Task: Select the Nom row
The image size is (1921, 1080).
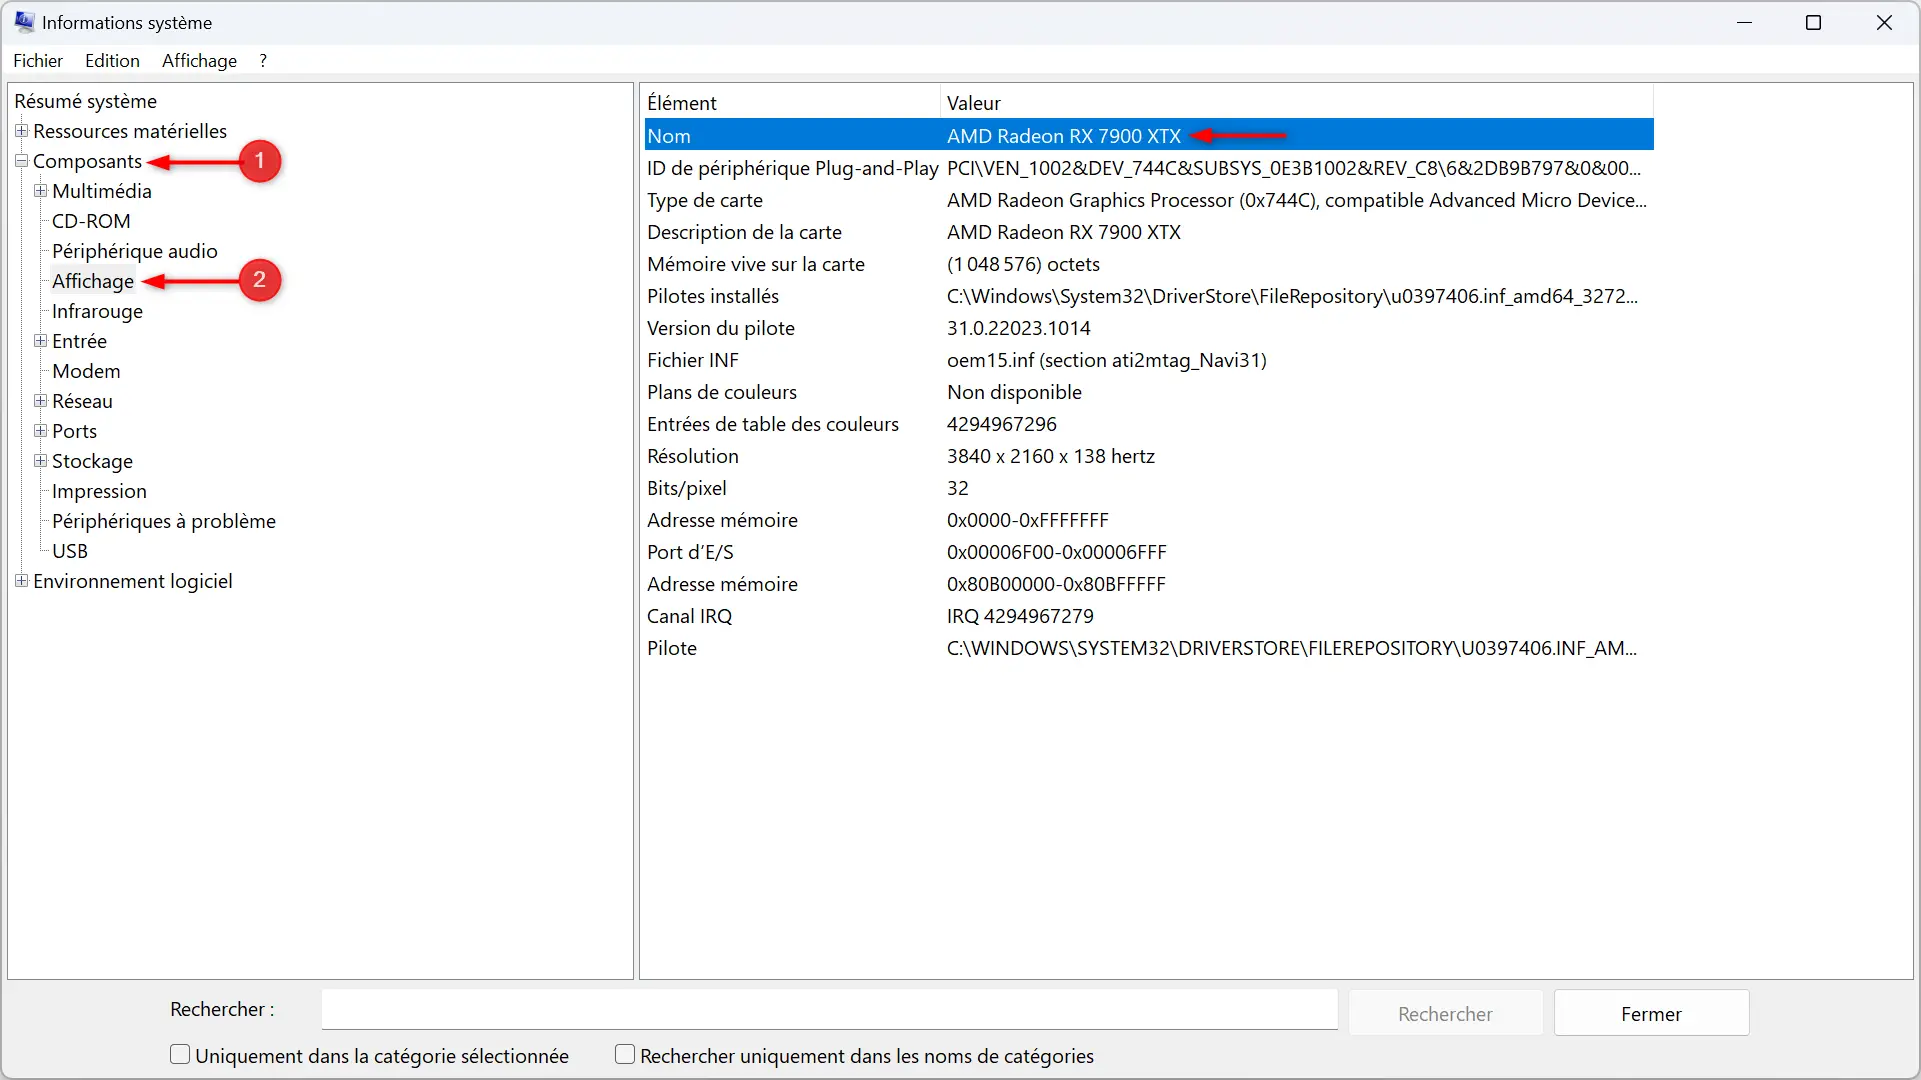Action: coord(1149,135)
